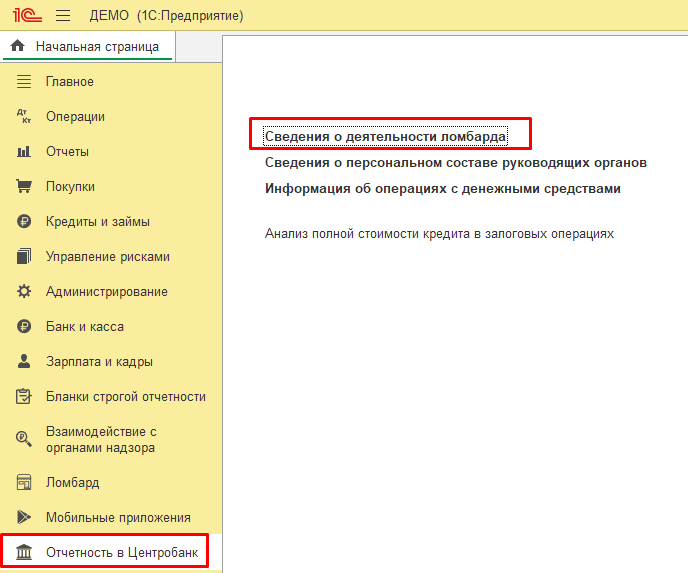Click the Зарплата и кадры person icon
This screenshot has width=688, height=573.
coord(25,362)
